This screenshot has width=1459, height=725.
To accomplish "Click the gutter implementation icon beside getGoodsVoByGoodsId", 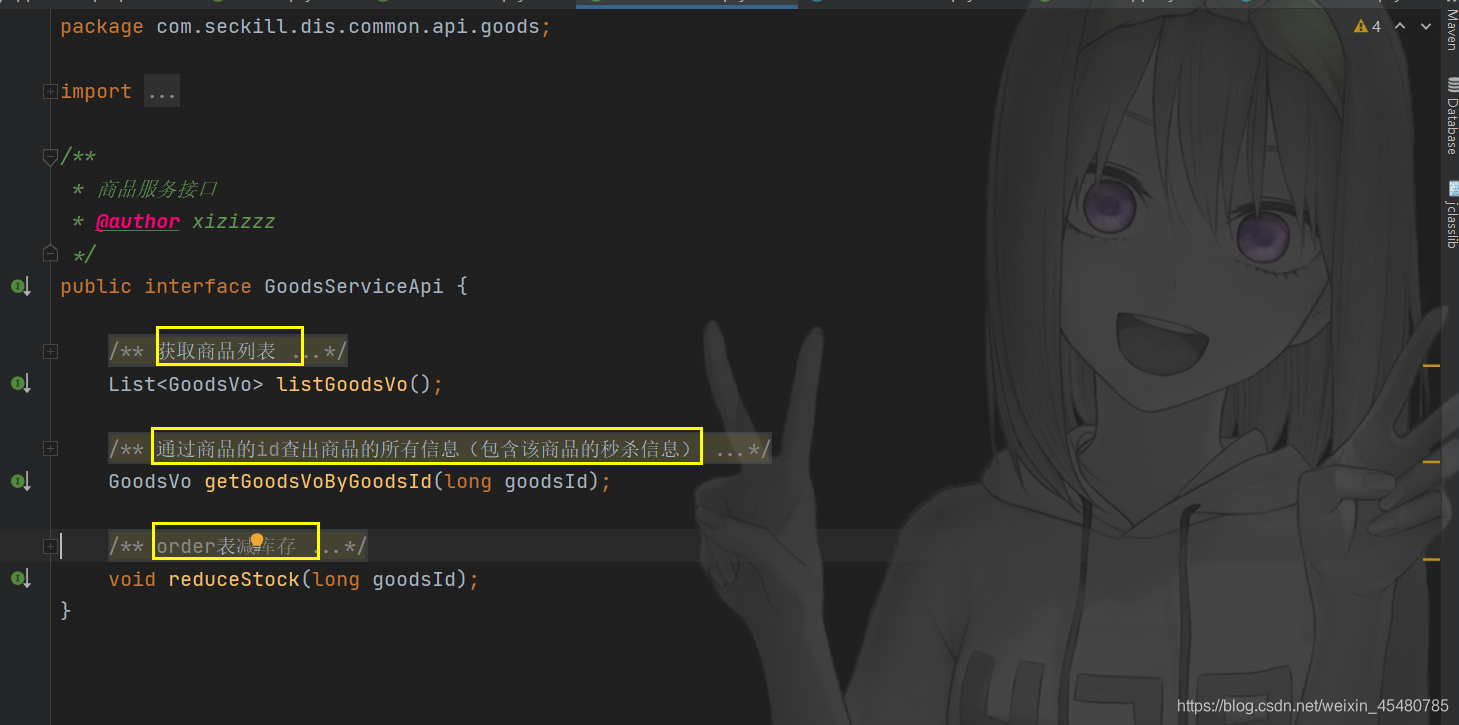I will 21,482.
